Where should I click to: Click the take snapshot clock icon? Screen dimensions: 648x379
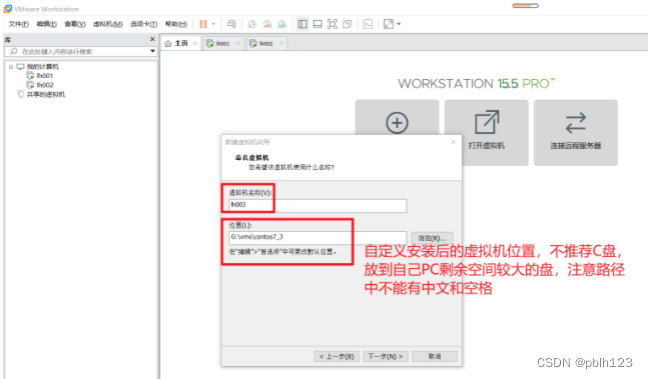[252, 24]
